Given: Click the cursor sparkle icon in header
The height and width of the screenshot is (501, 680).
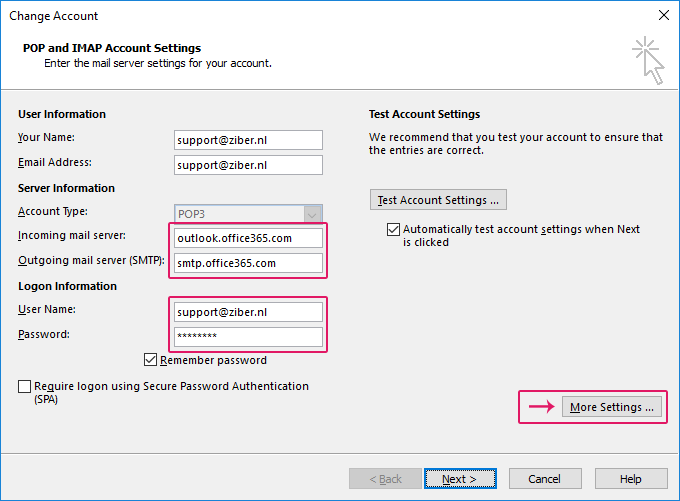Looking at the screenshot, I should coord(648,60).
